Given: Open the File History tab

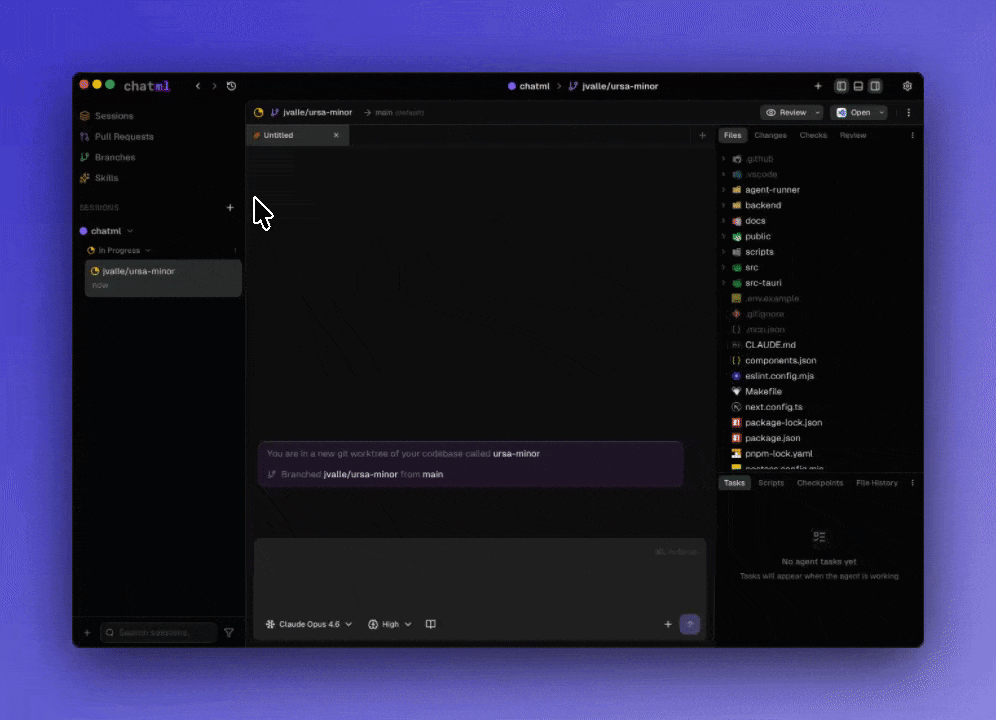Looking at the screenshot, I should tap(876, 482).
